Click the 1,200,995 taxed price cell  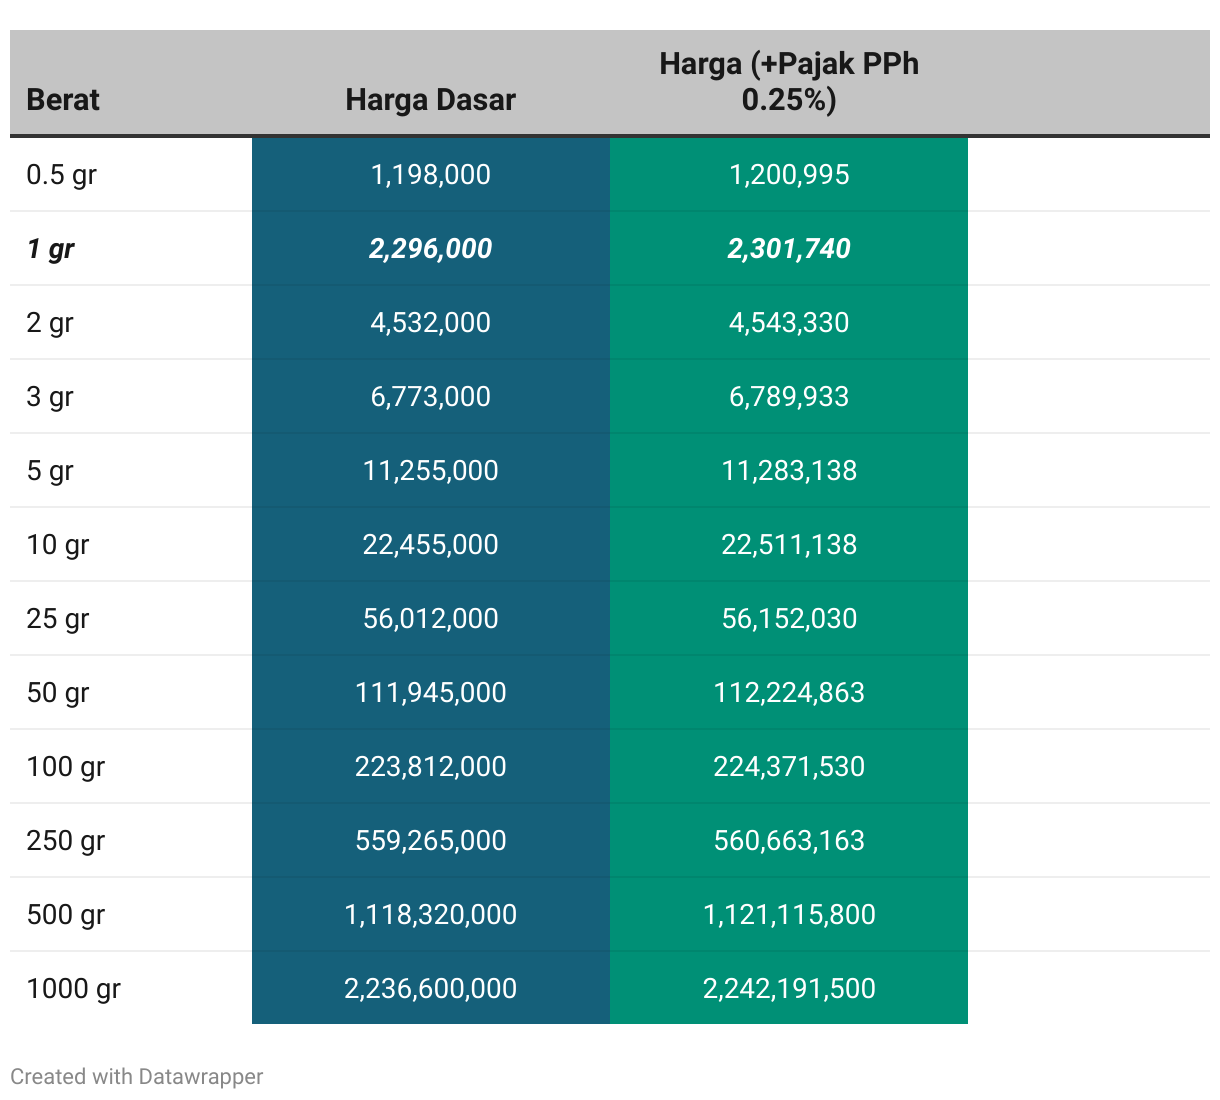click(788, 175)
